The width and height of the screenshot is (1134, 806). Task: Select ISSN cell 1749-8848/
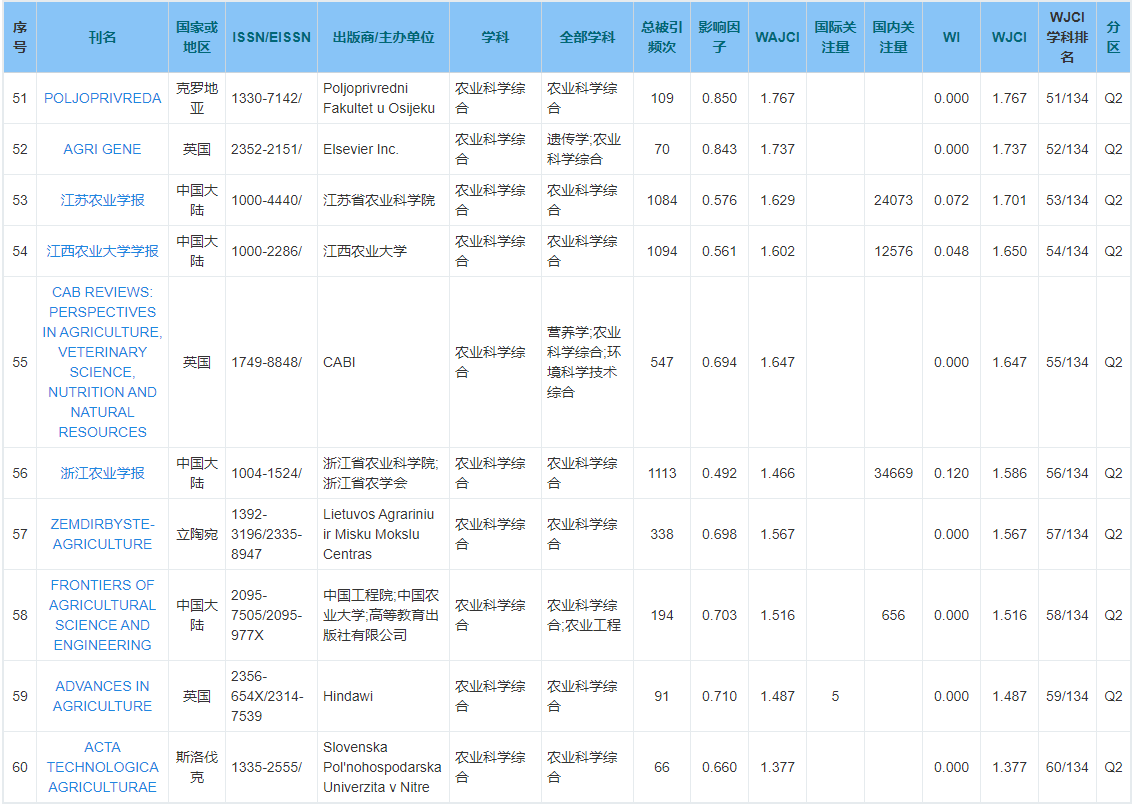pos(271,362)
